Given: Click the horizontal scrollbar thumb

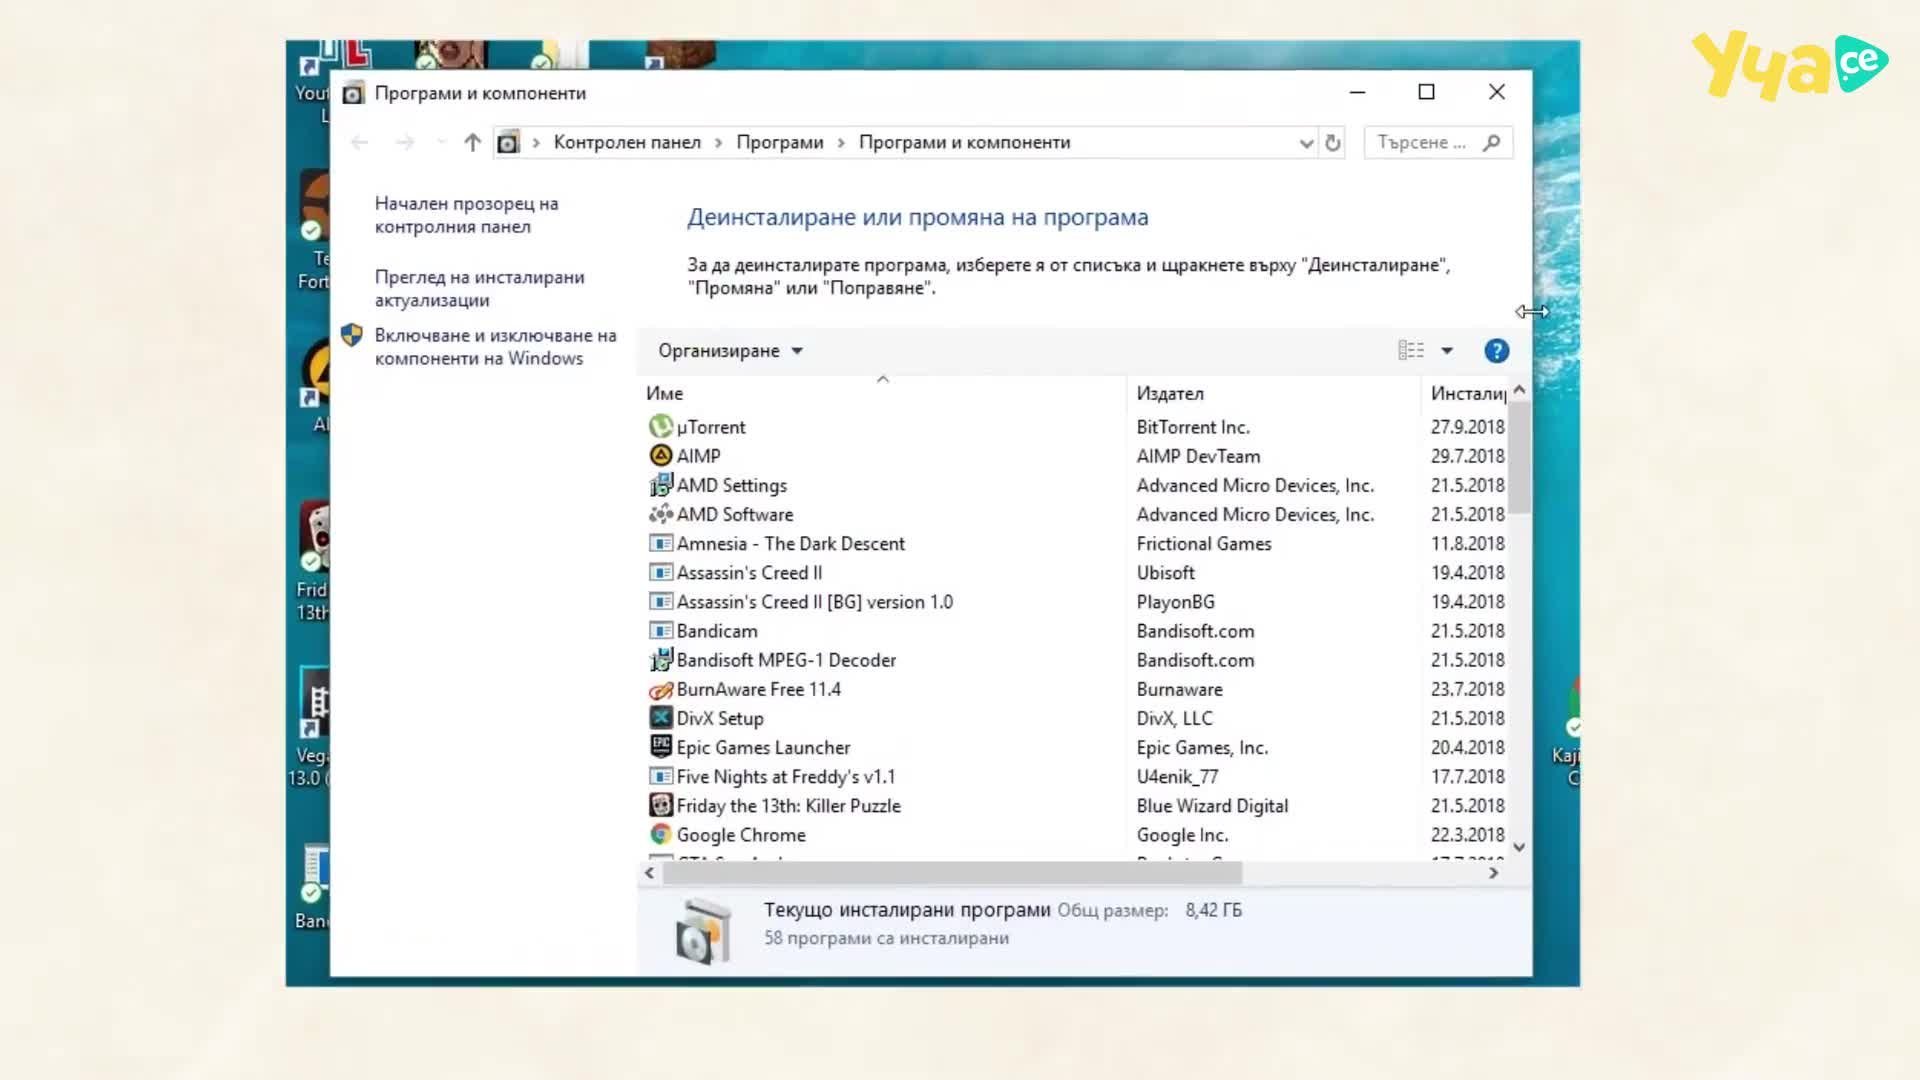Looking at the screenshot, I should [x=952, y=873].
